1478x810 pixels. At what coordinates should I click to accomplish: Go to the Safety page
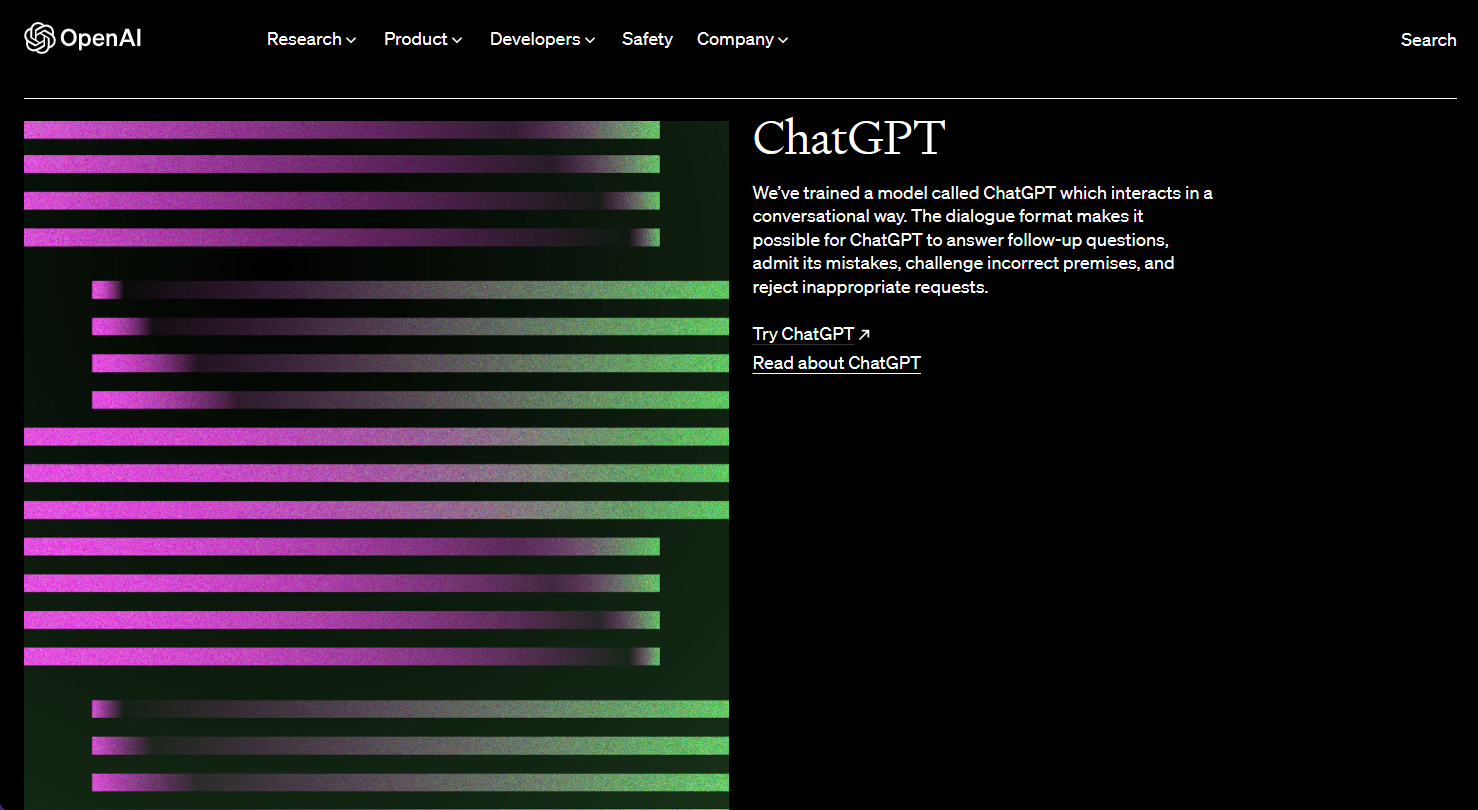point(647,39)
